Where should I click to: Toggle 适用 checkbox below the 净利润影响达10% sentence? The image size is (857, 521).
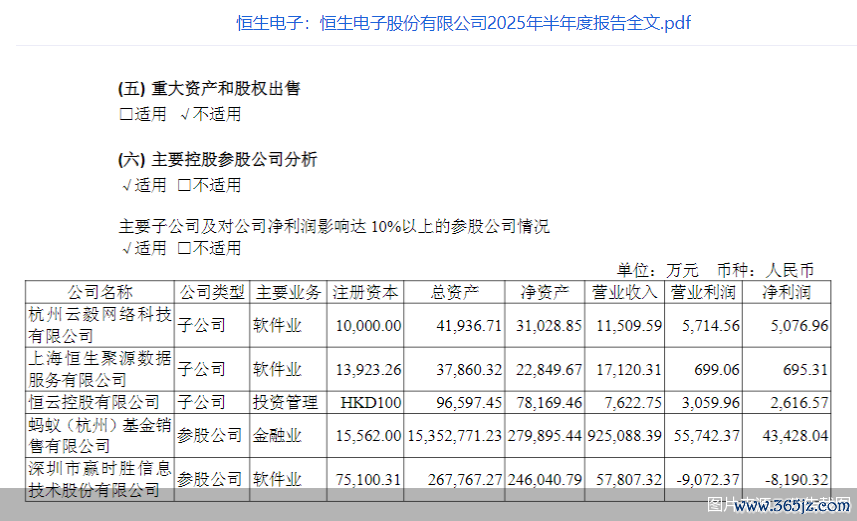click(126, 249)
